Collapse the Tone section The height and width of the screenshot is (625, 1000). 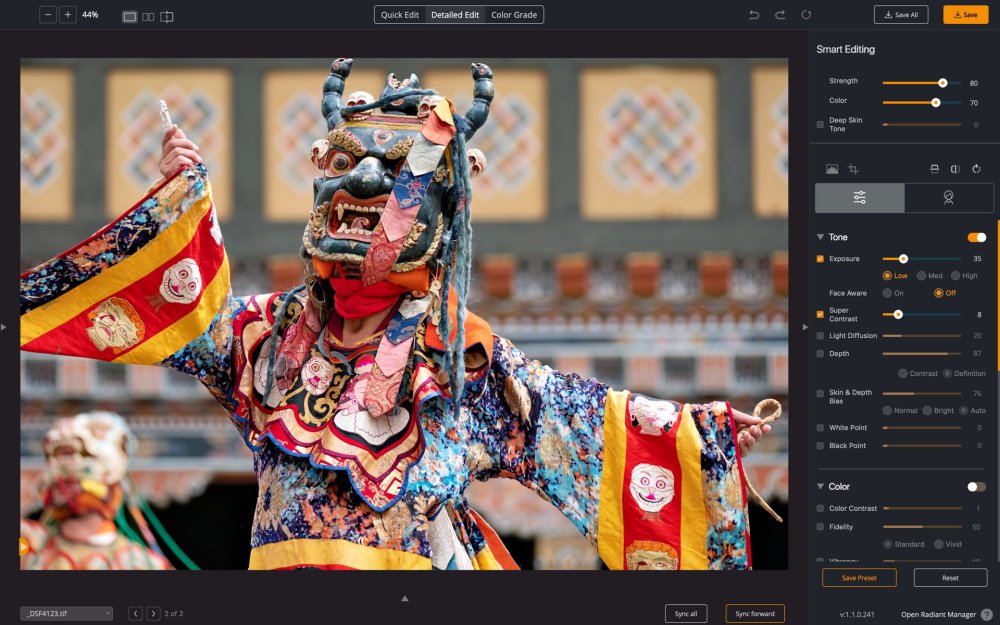coord(820,237)
